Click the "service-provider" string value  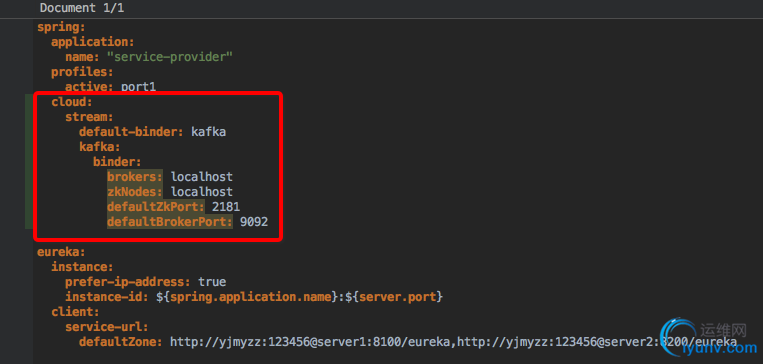click(170, 57)
